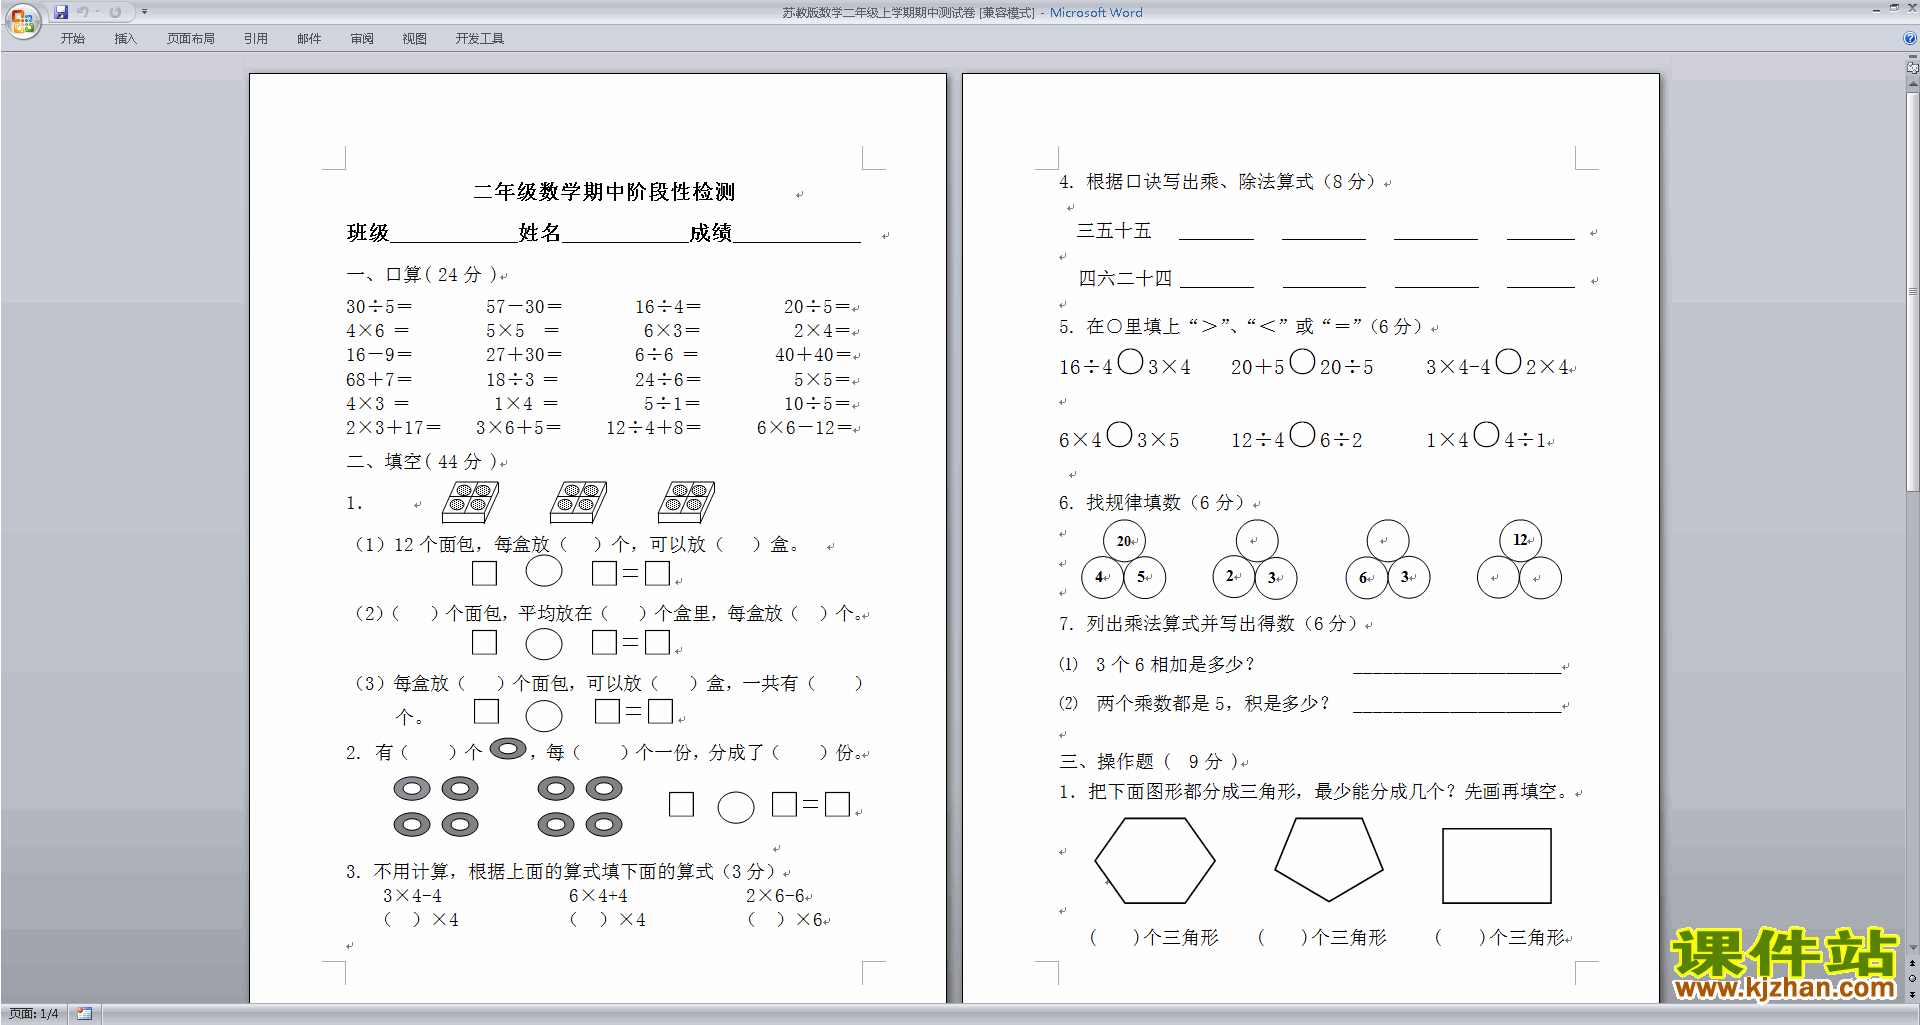Click the 页面: 1/4 status bar indicator
The width and height of the screenshot is (1920, 1025).
click(x=33, y=1014)
